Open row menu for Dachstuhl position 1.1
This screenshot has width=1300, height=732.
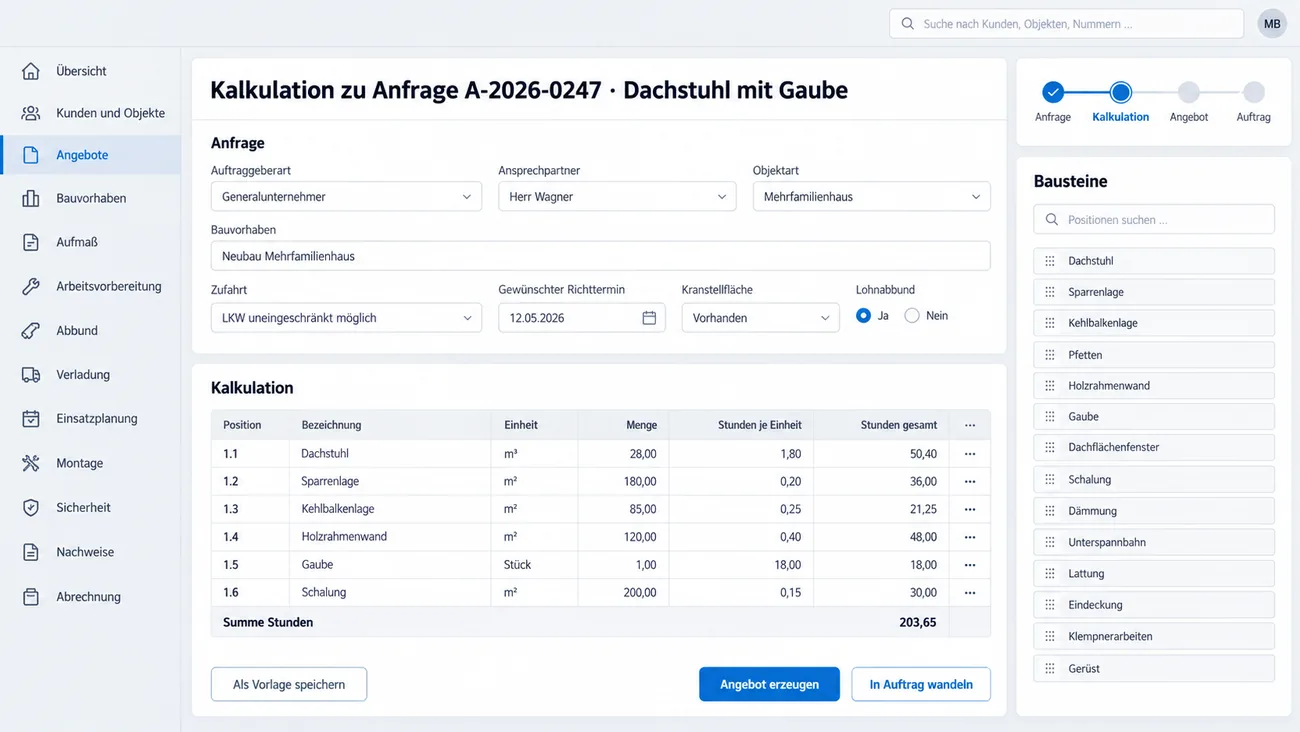point(969,454)
